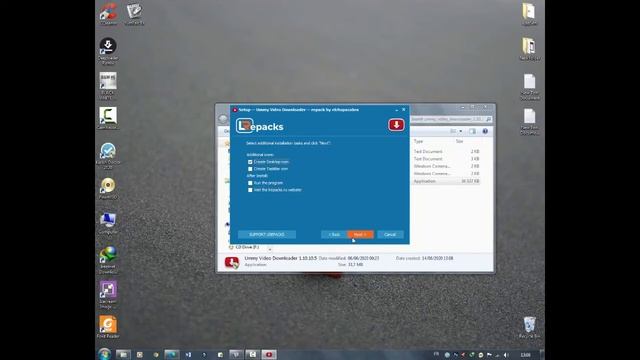
Task: Click the Explorer nav pane scroll-down arrow
Action: pos(270,248)
